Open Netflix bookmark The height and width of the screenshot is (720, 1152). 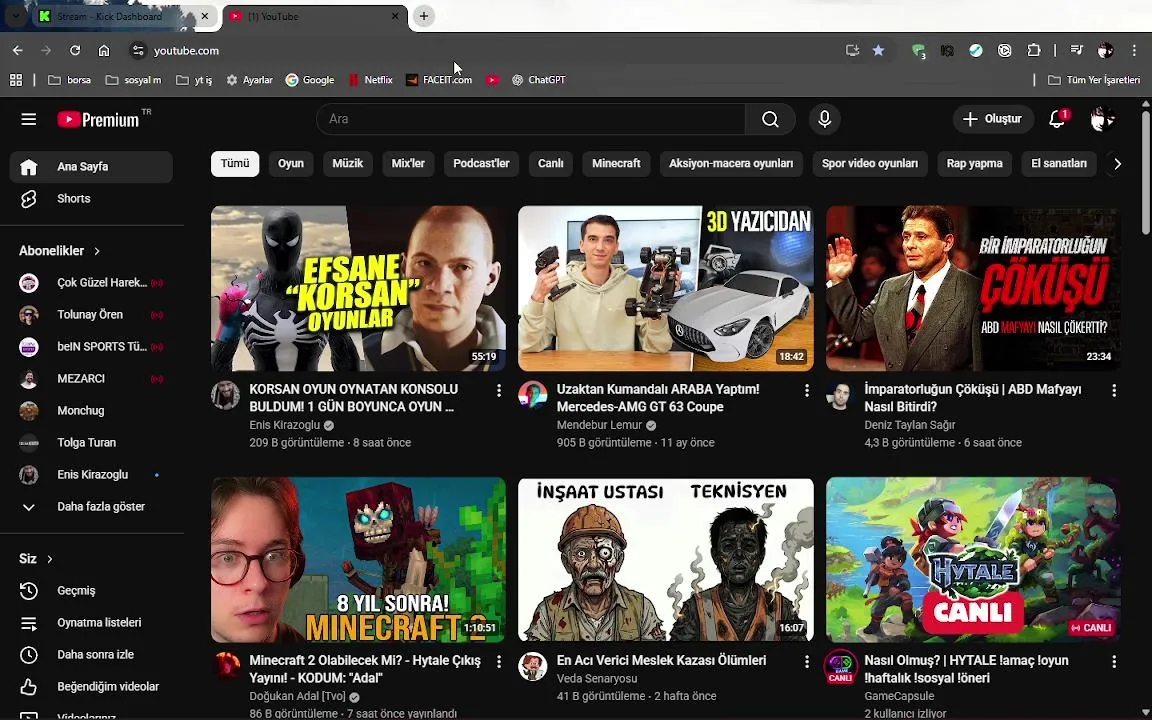pyautogui.click(x=371, y=80)
